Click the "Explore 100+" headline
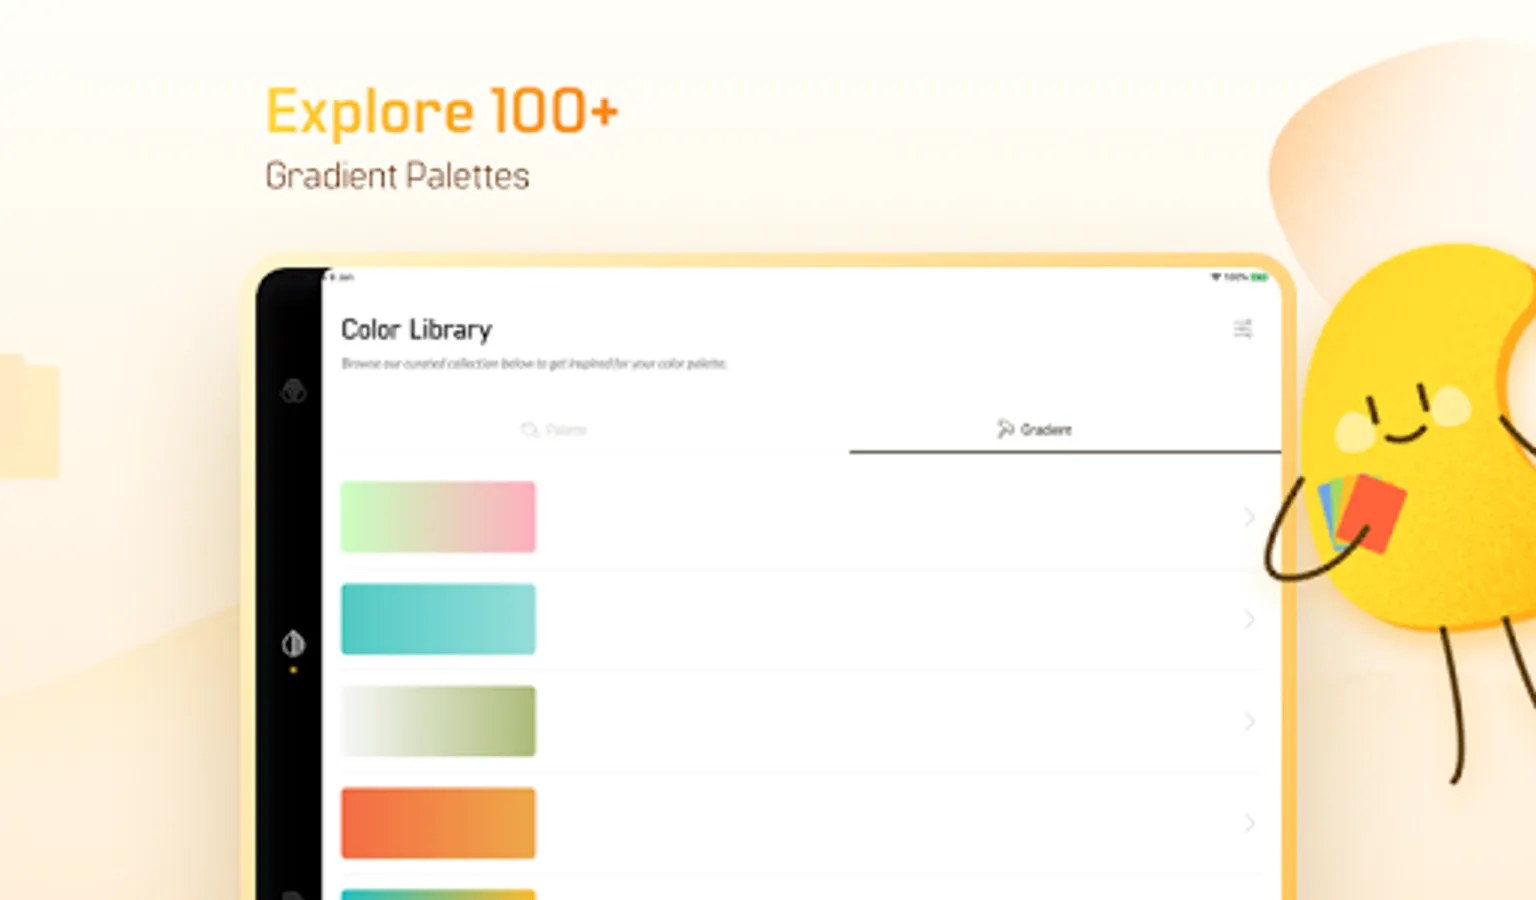 (442, 111)
